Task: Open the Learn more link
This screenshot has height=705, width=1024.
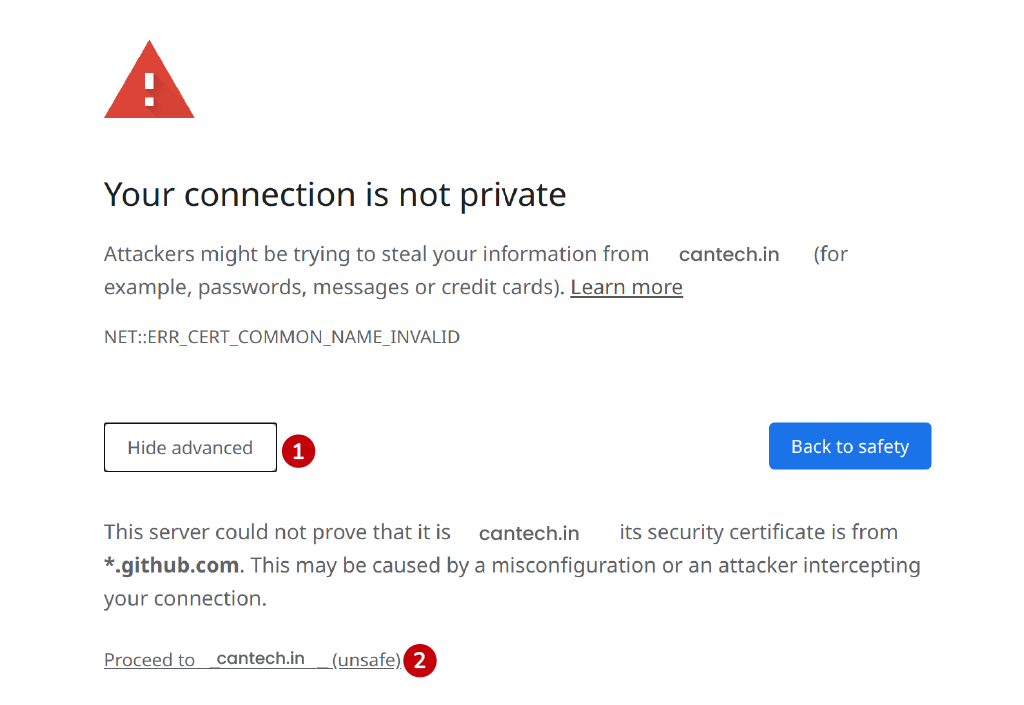Action: coord(626,287)
